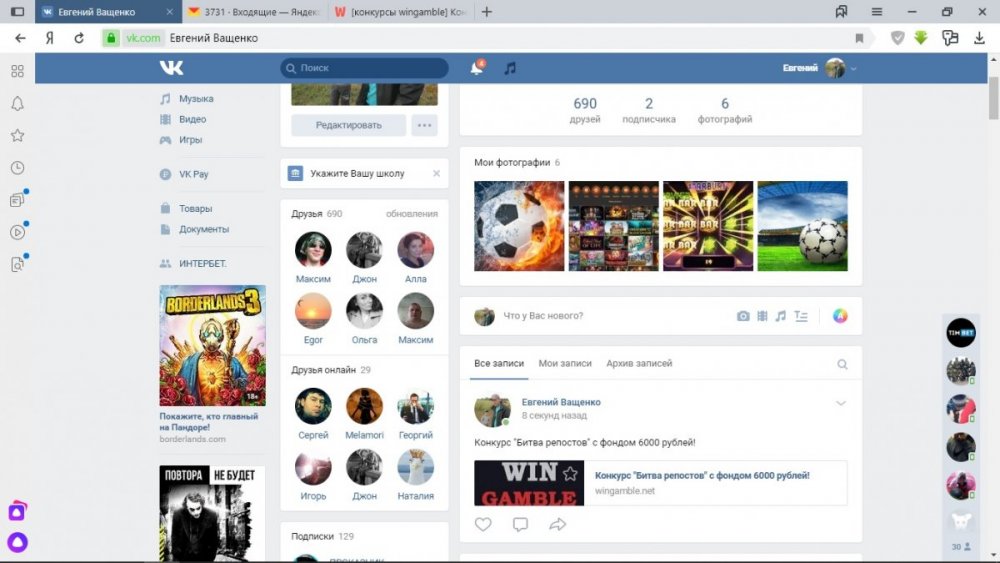Dismiss the Укажите Вашу школу prompt
The height and width of the screenshot is (563, 1000).
(x=436, y=173)
